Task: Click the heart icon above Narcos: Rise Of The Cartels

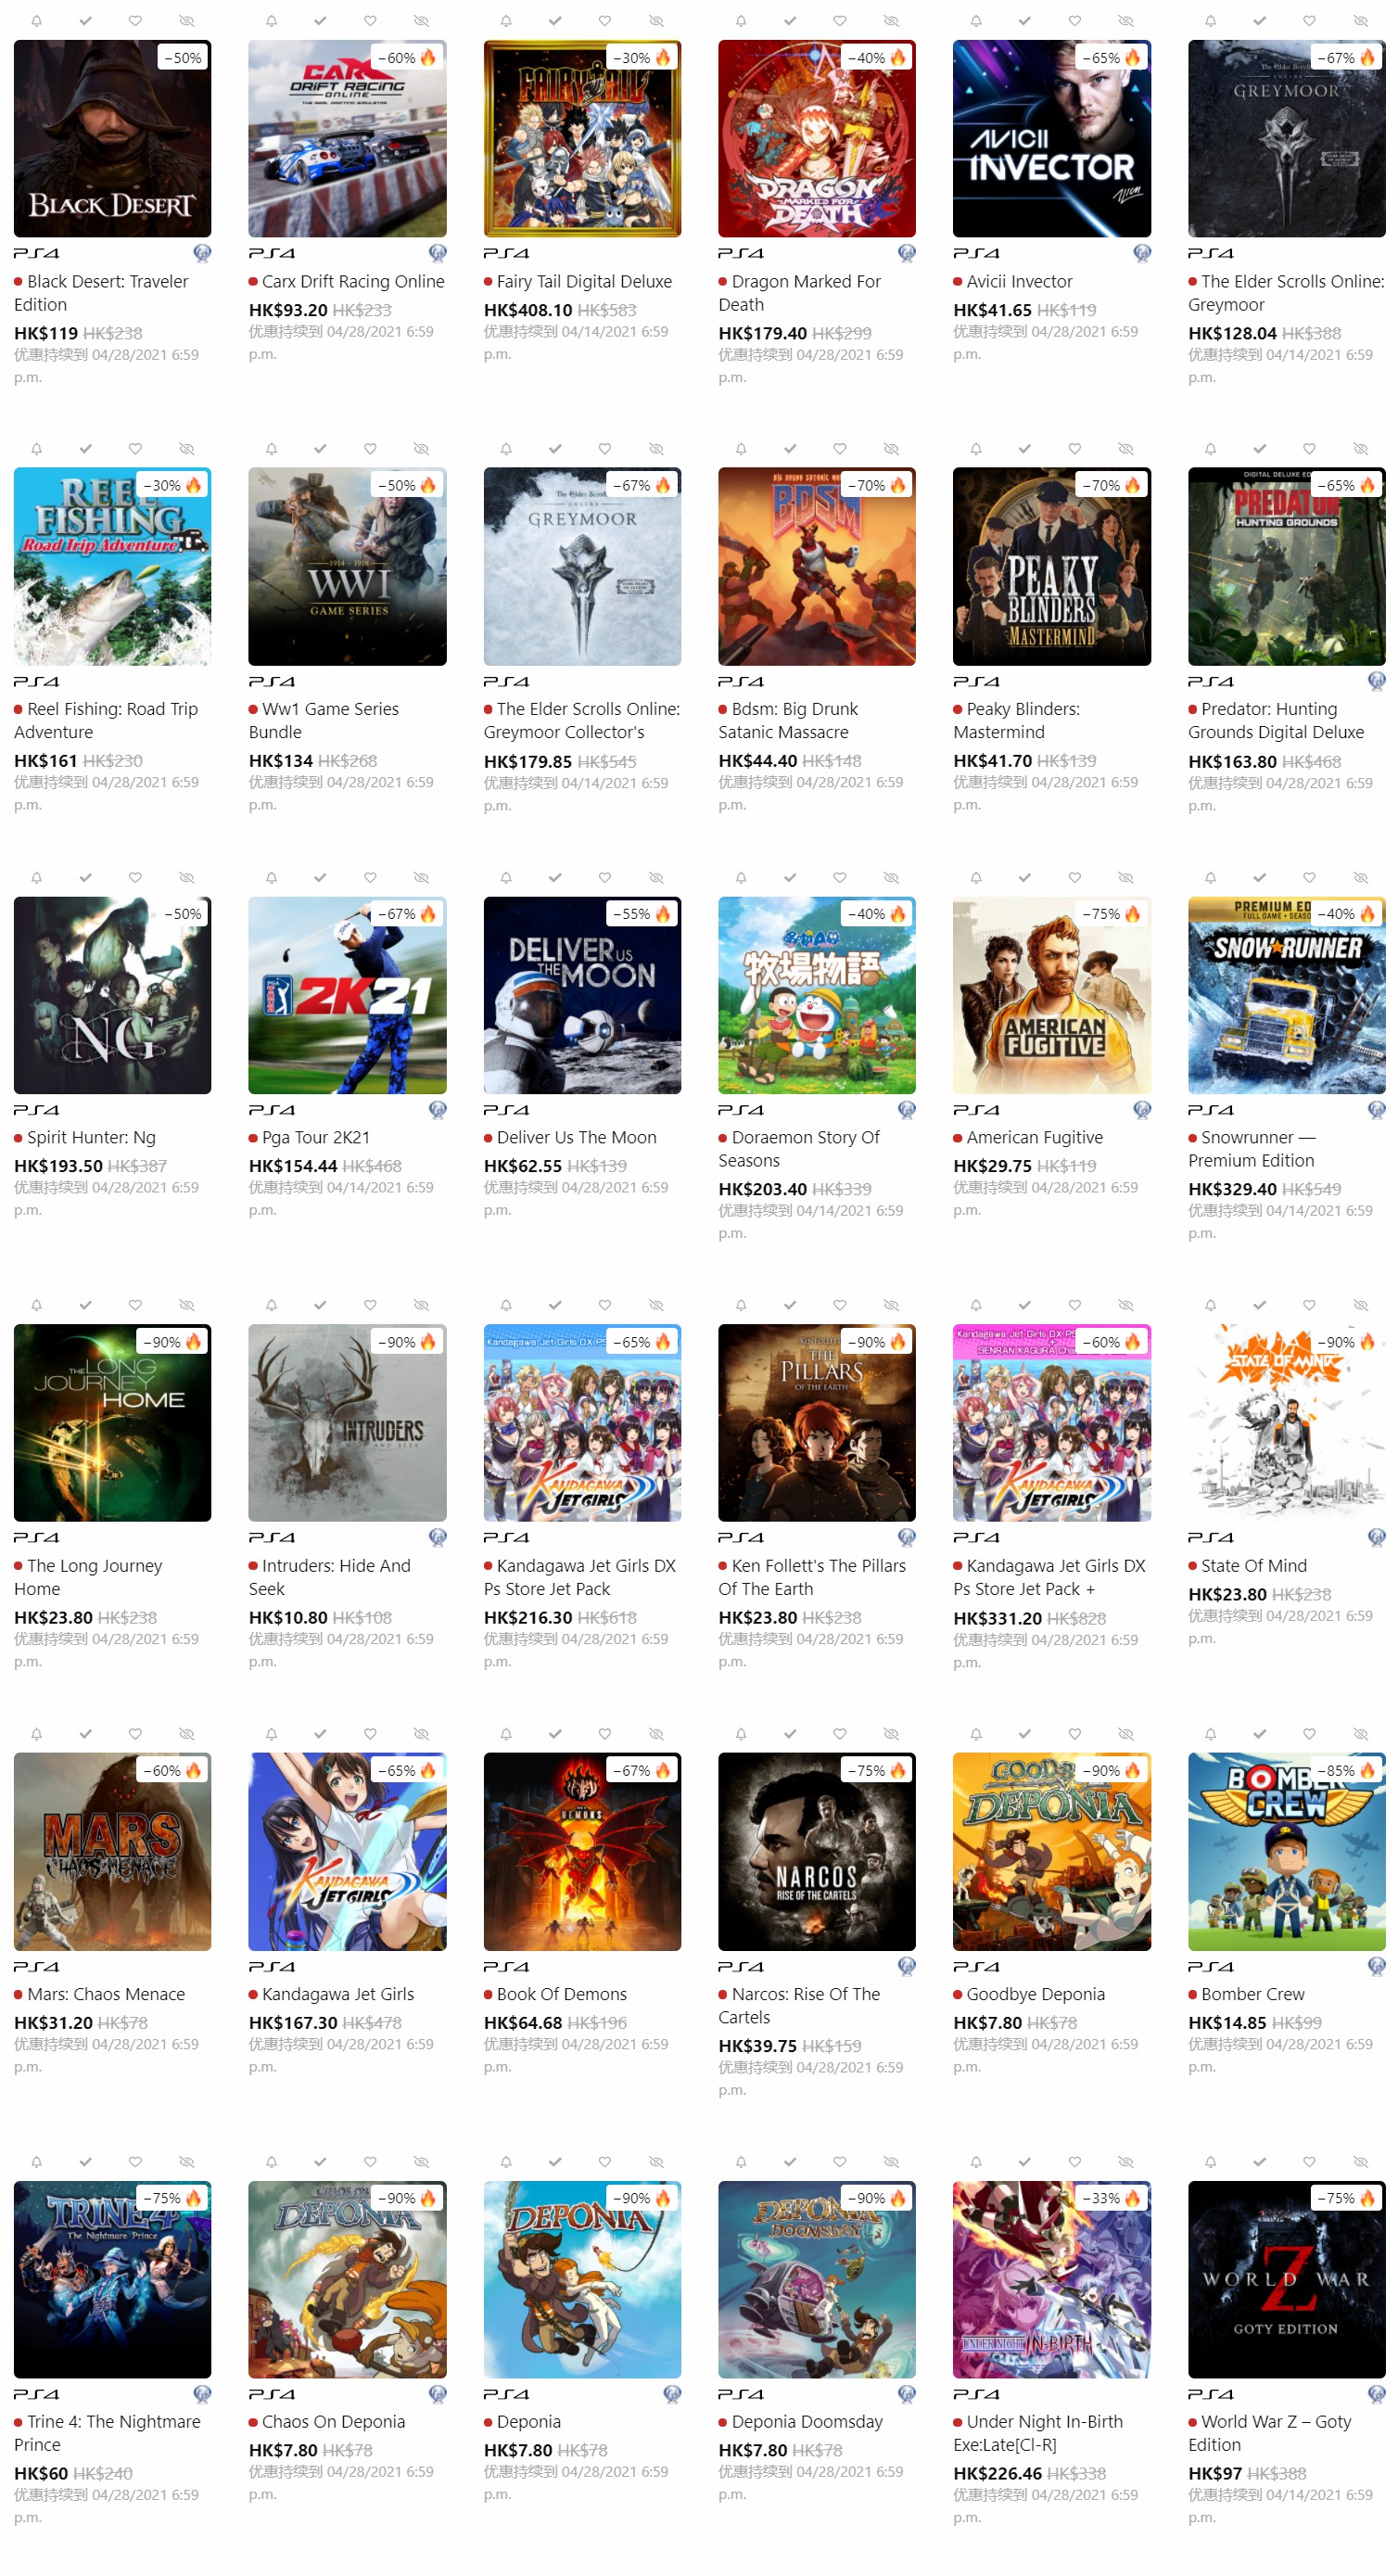Action: 840,1734
